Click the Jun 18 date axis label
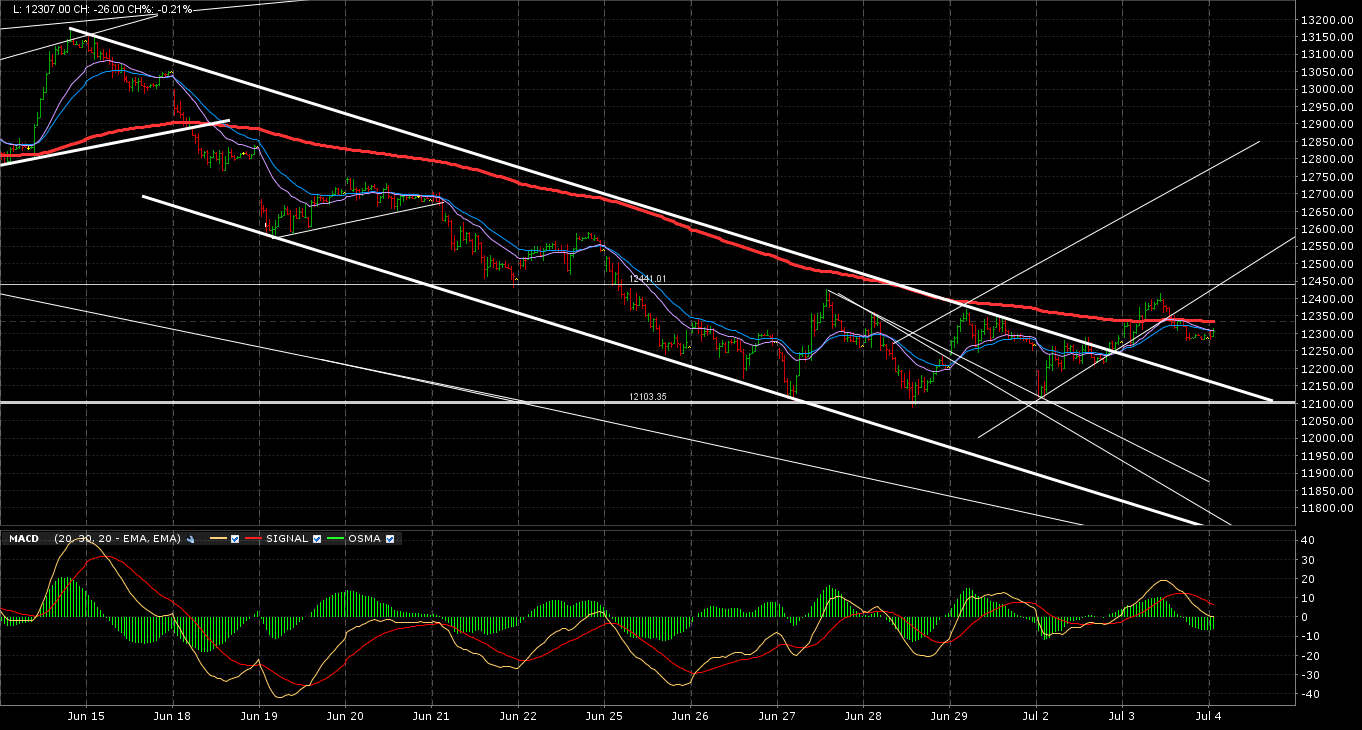The image size is (1362, 730). (173, 716)
